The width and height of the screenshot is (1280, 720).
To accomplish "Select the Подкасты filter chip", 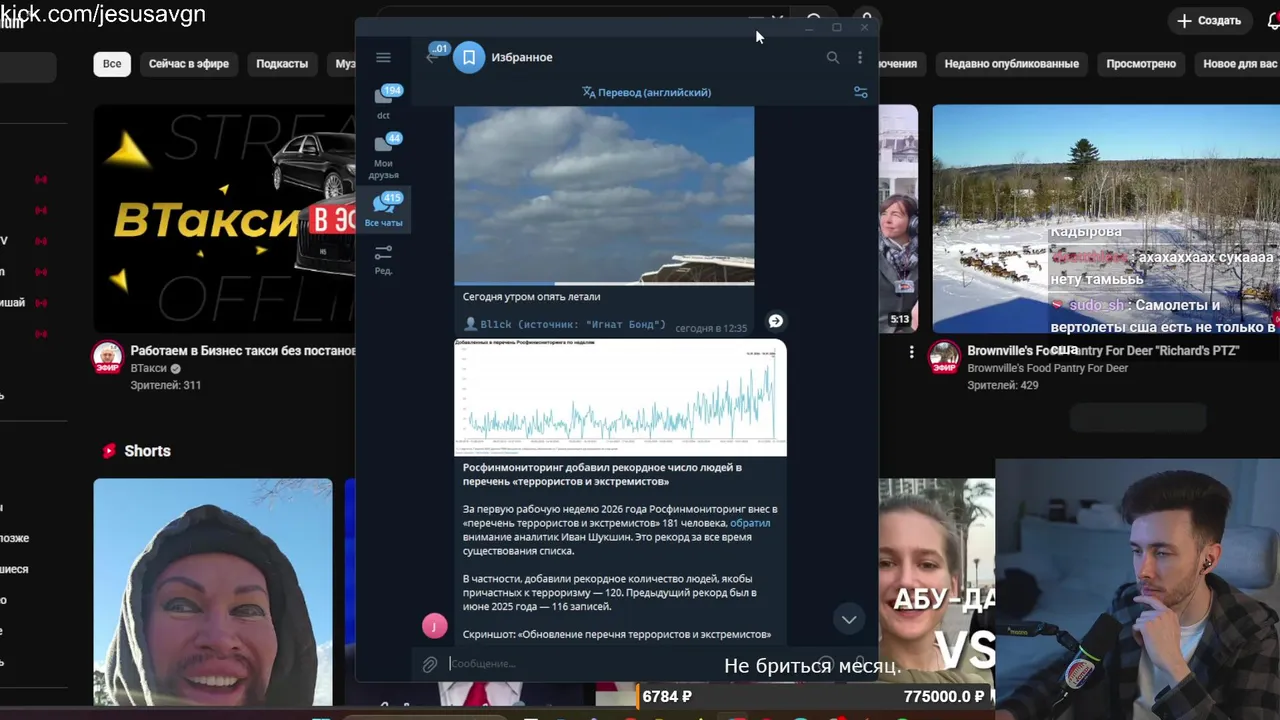I will point(282,64).
